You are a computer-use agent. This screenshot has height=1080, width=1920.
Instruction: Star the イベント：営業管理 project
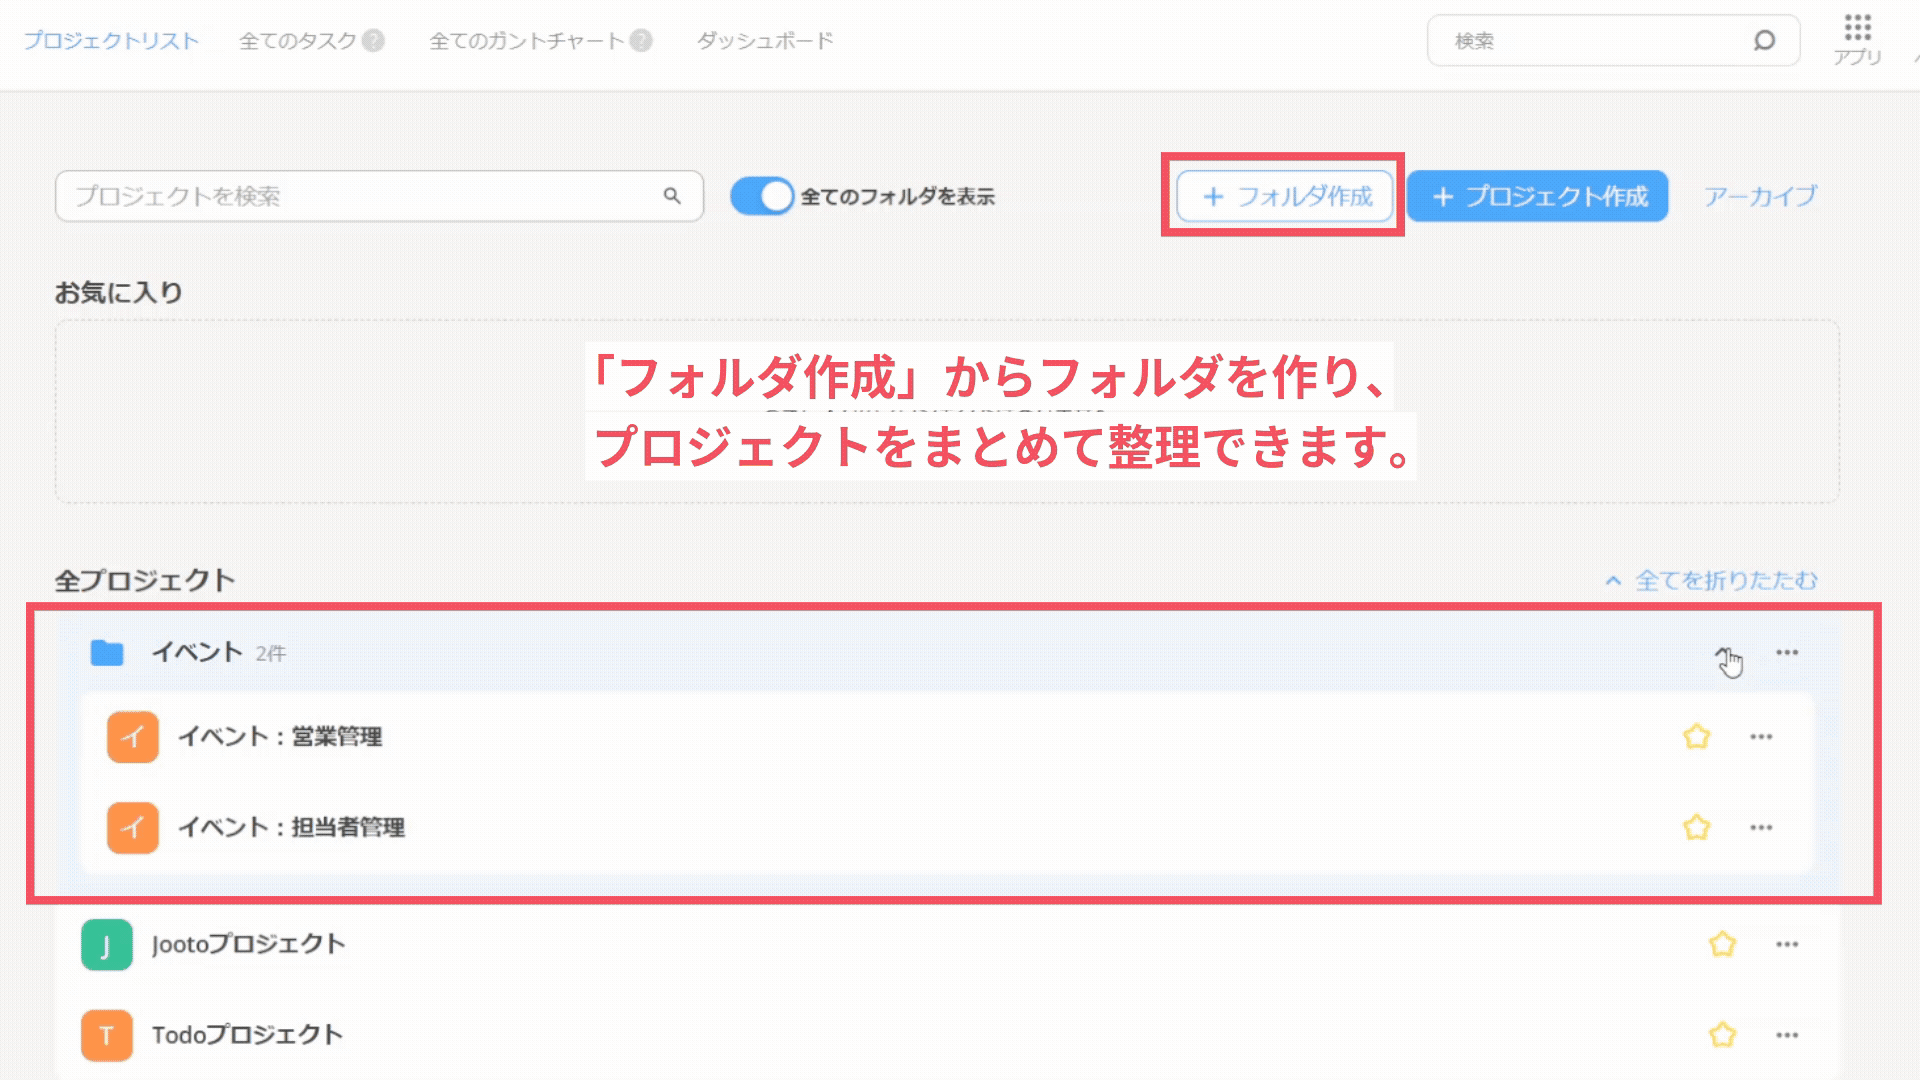click(x=1696, y=737)
